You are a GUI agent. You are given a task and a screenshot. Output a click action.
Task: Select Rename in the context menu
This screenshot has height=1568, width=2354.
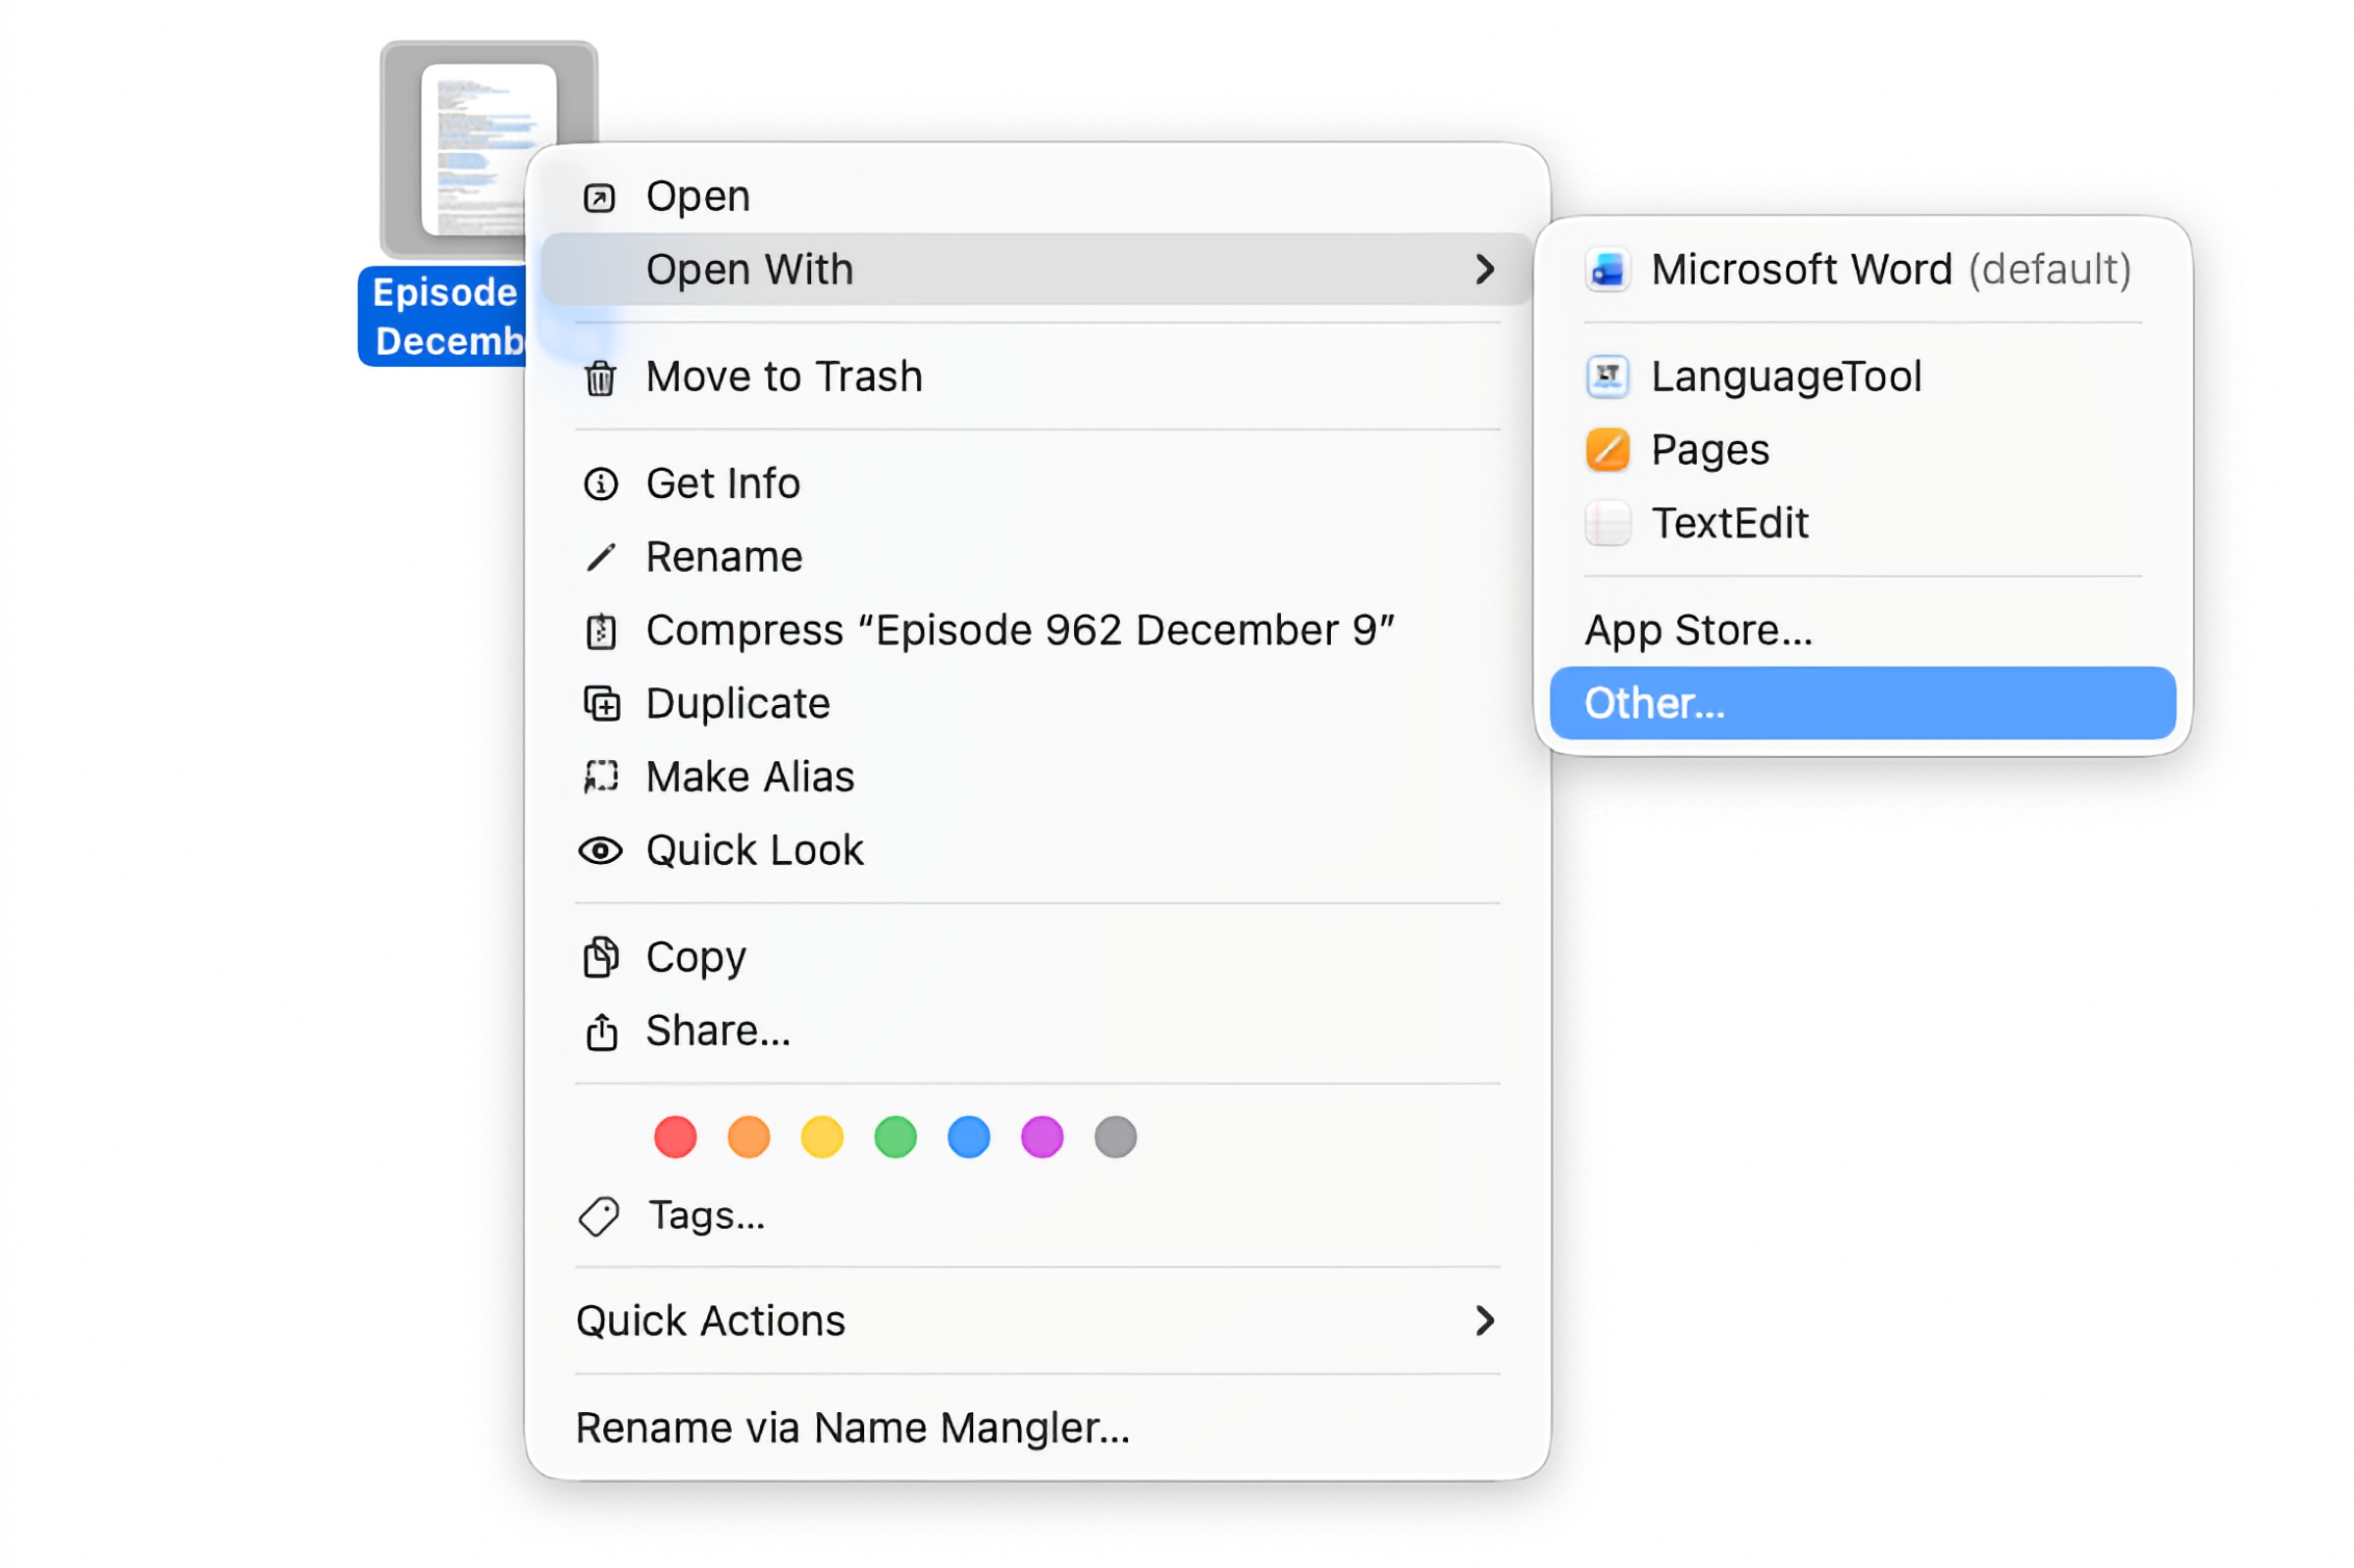click(x=723, y=557)
